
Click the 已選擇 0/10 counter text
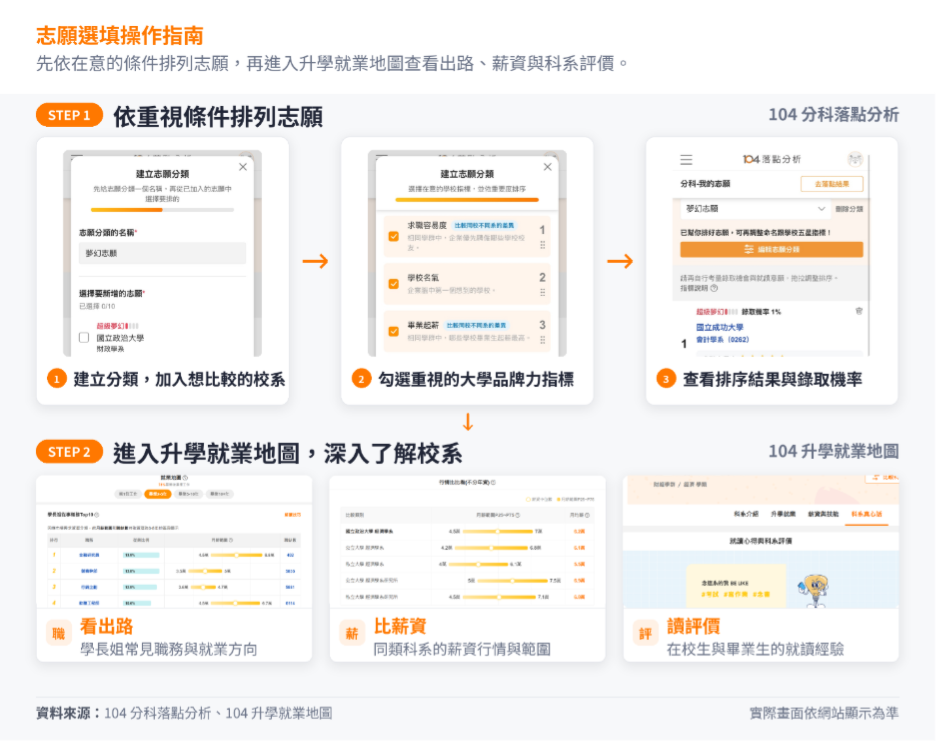pyautogui.click(x=97, y=306)
